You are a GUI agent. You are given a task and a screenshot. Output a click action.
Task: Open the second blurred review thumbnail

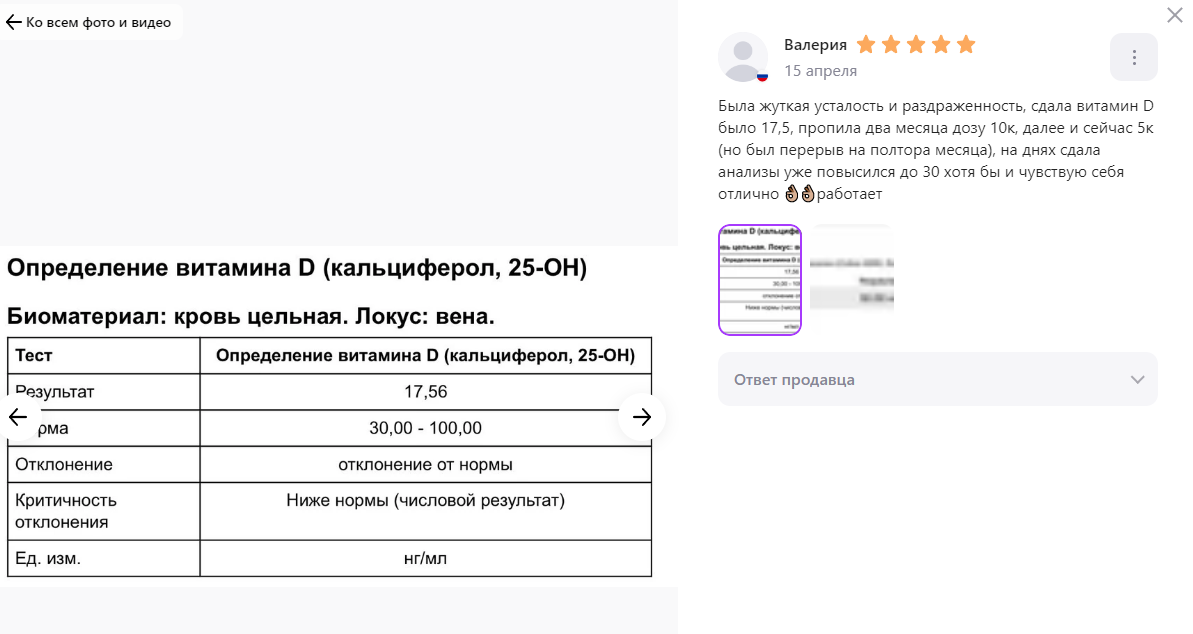coord(851,280)
